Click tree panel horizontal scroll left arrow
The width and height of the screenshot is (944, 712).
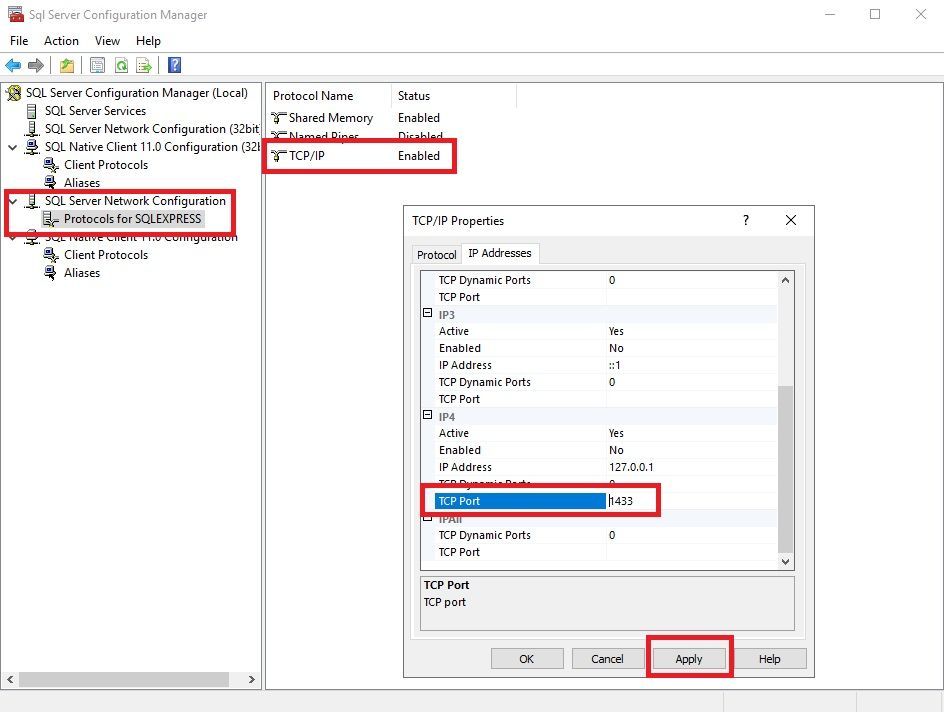[x=10, y=679]
